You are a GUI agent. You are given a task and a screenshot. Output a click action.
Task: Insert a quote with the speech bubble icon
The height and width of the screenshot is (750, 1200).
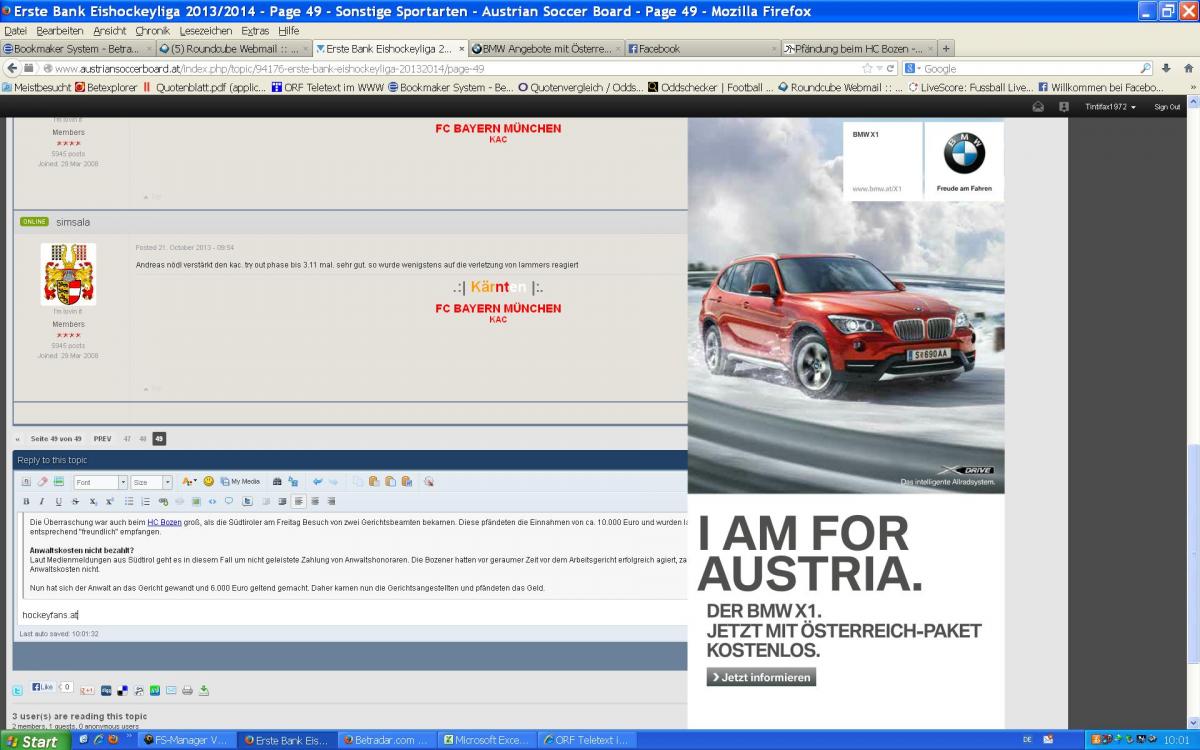(x=229, y=501)
